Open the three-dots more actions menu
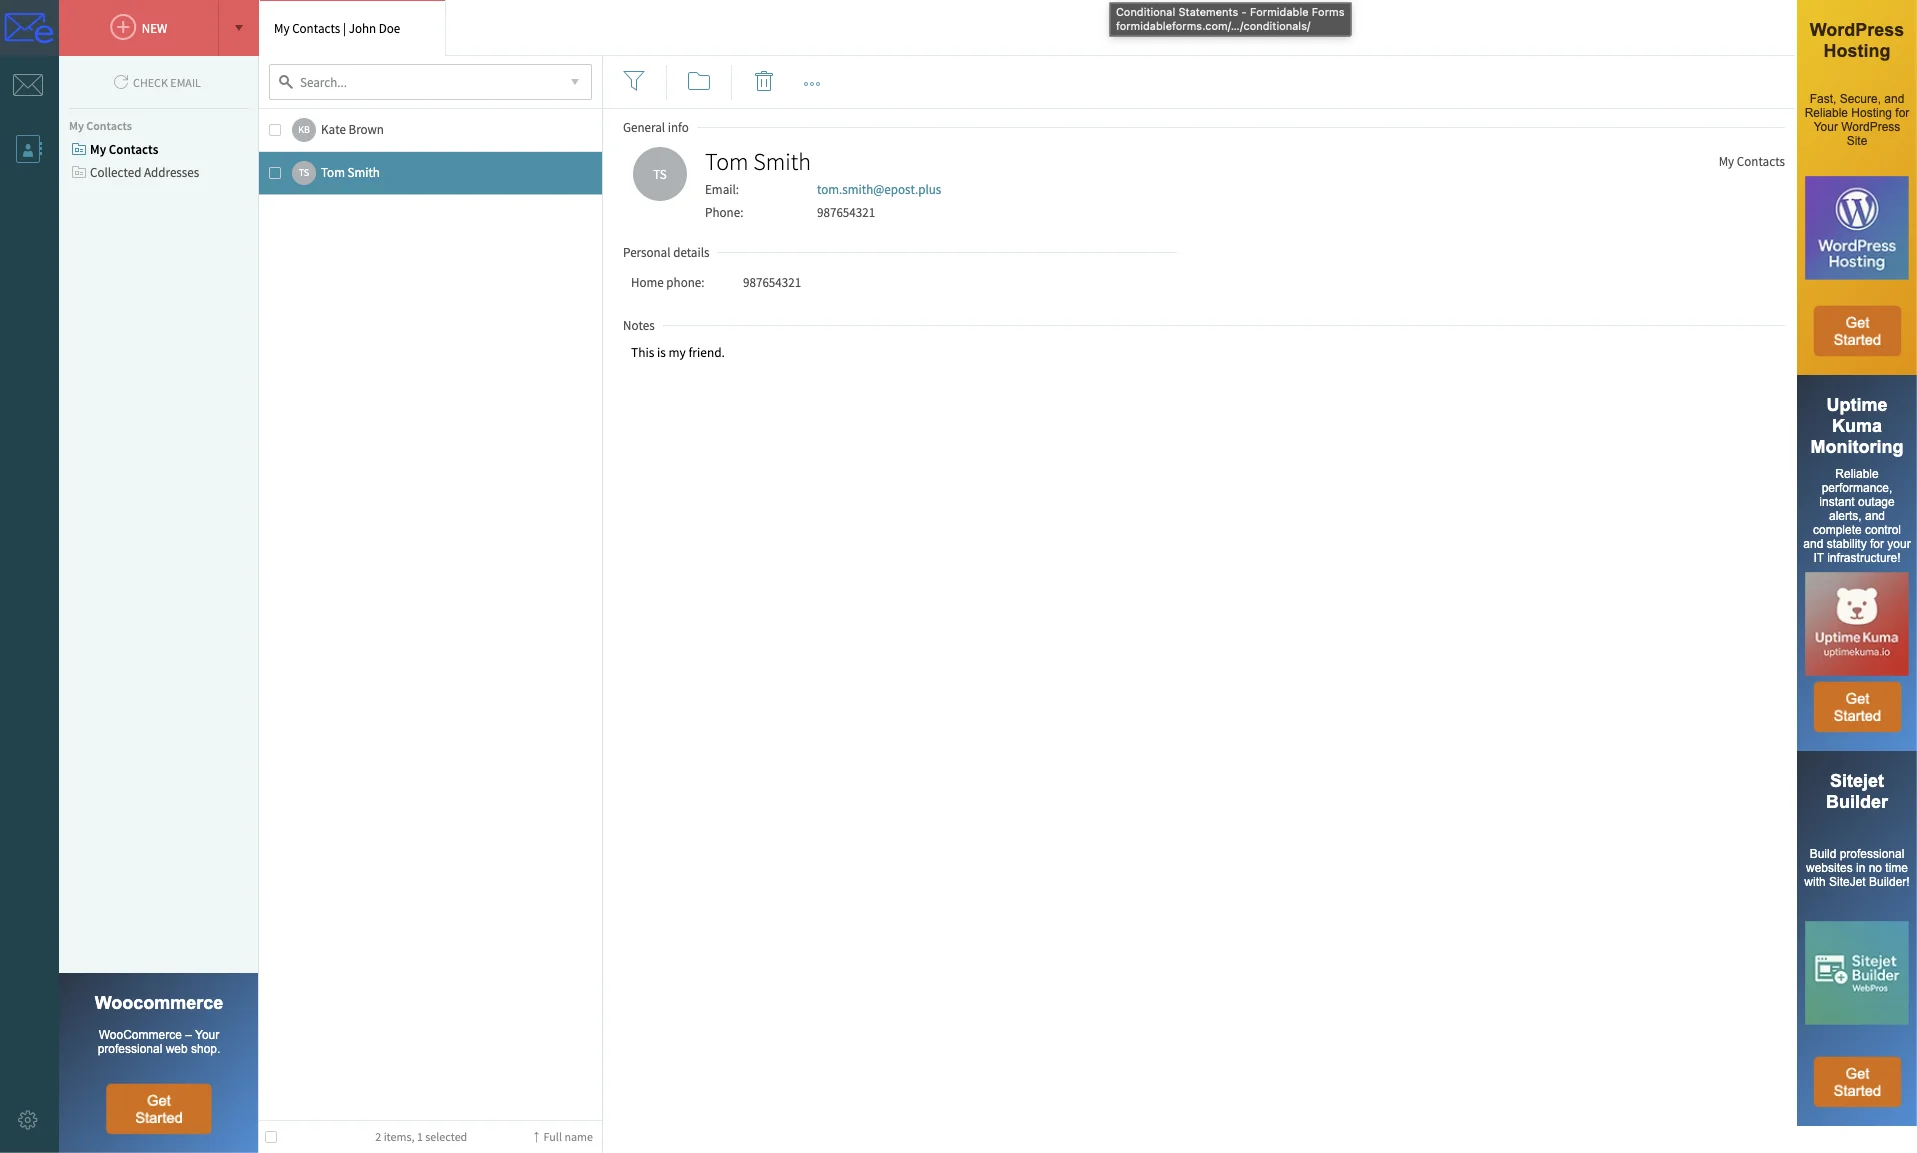The height and width of the screenshot is (1153, 1917). click(x=812, y=84)
